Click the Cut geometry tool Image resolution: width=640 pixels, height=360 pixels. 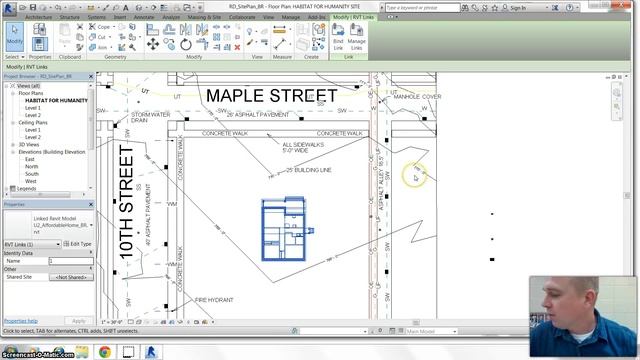tap(98, 37)
